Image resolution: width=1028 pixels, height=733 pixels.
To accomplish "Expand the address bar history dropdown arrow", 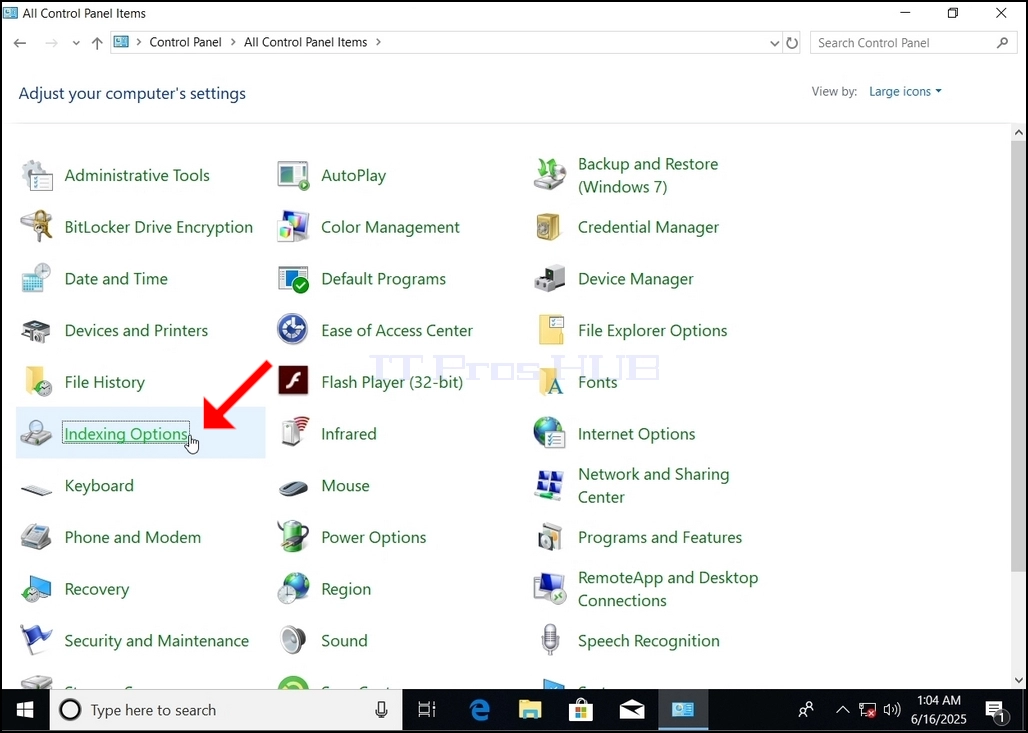I will tap(774, 43).
